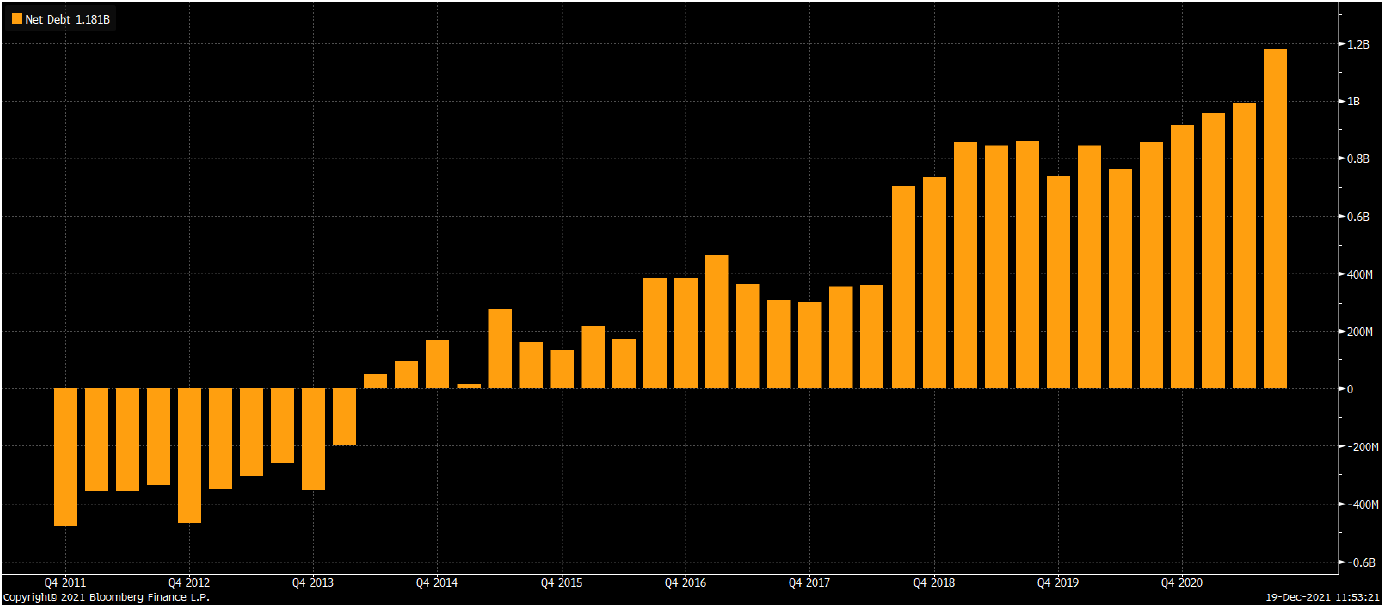The height and width of the screenshot is (607, 1385).
Task: Click the Q4 2012 net debt bar
Action: [189, 455]
